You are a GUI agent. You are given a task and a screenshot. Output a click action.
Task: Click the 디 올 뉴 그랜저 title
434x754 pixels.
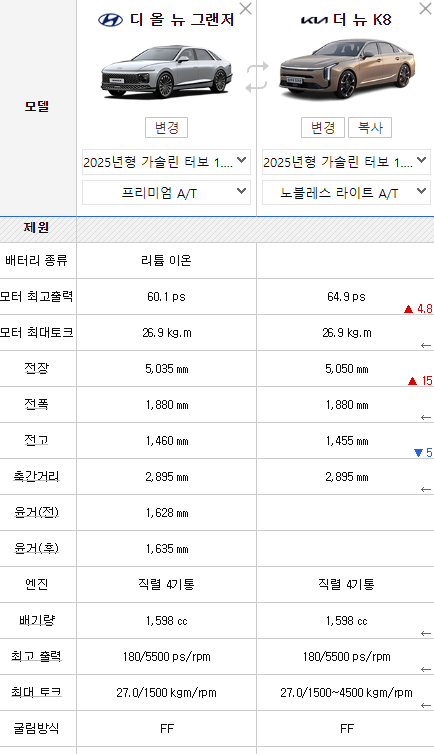coord(182,20)
